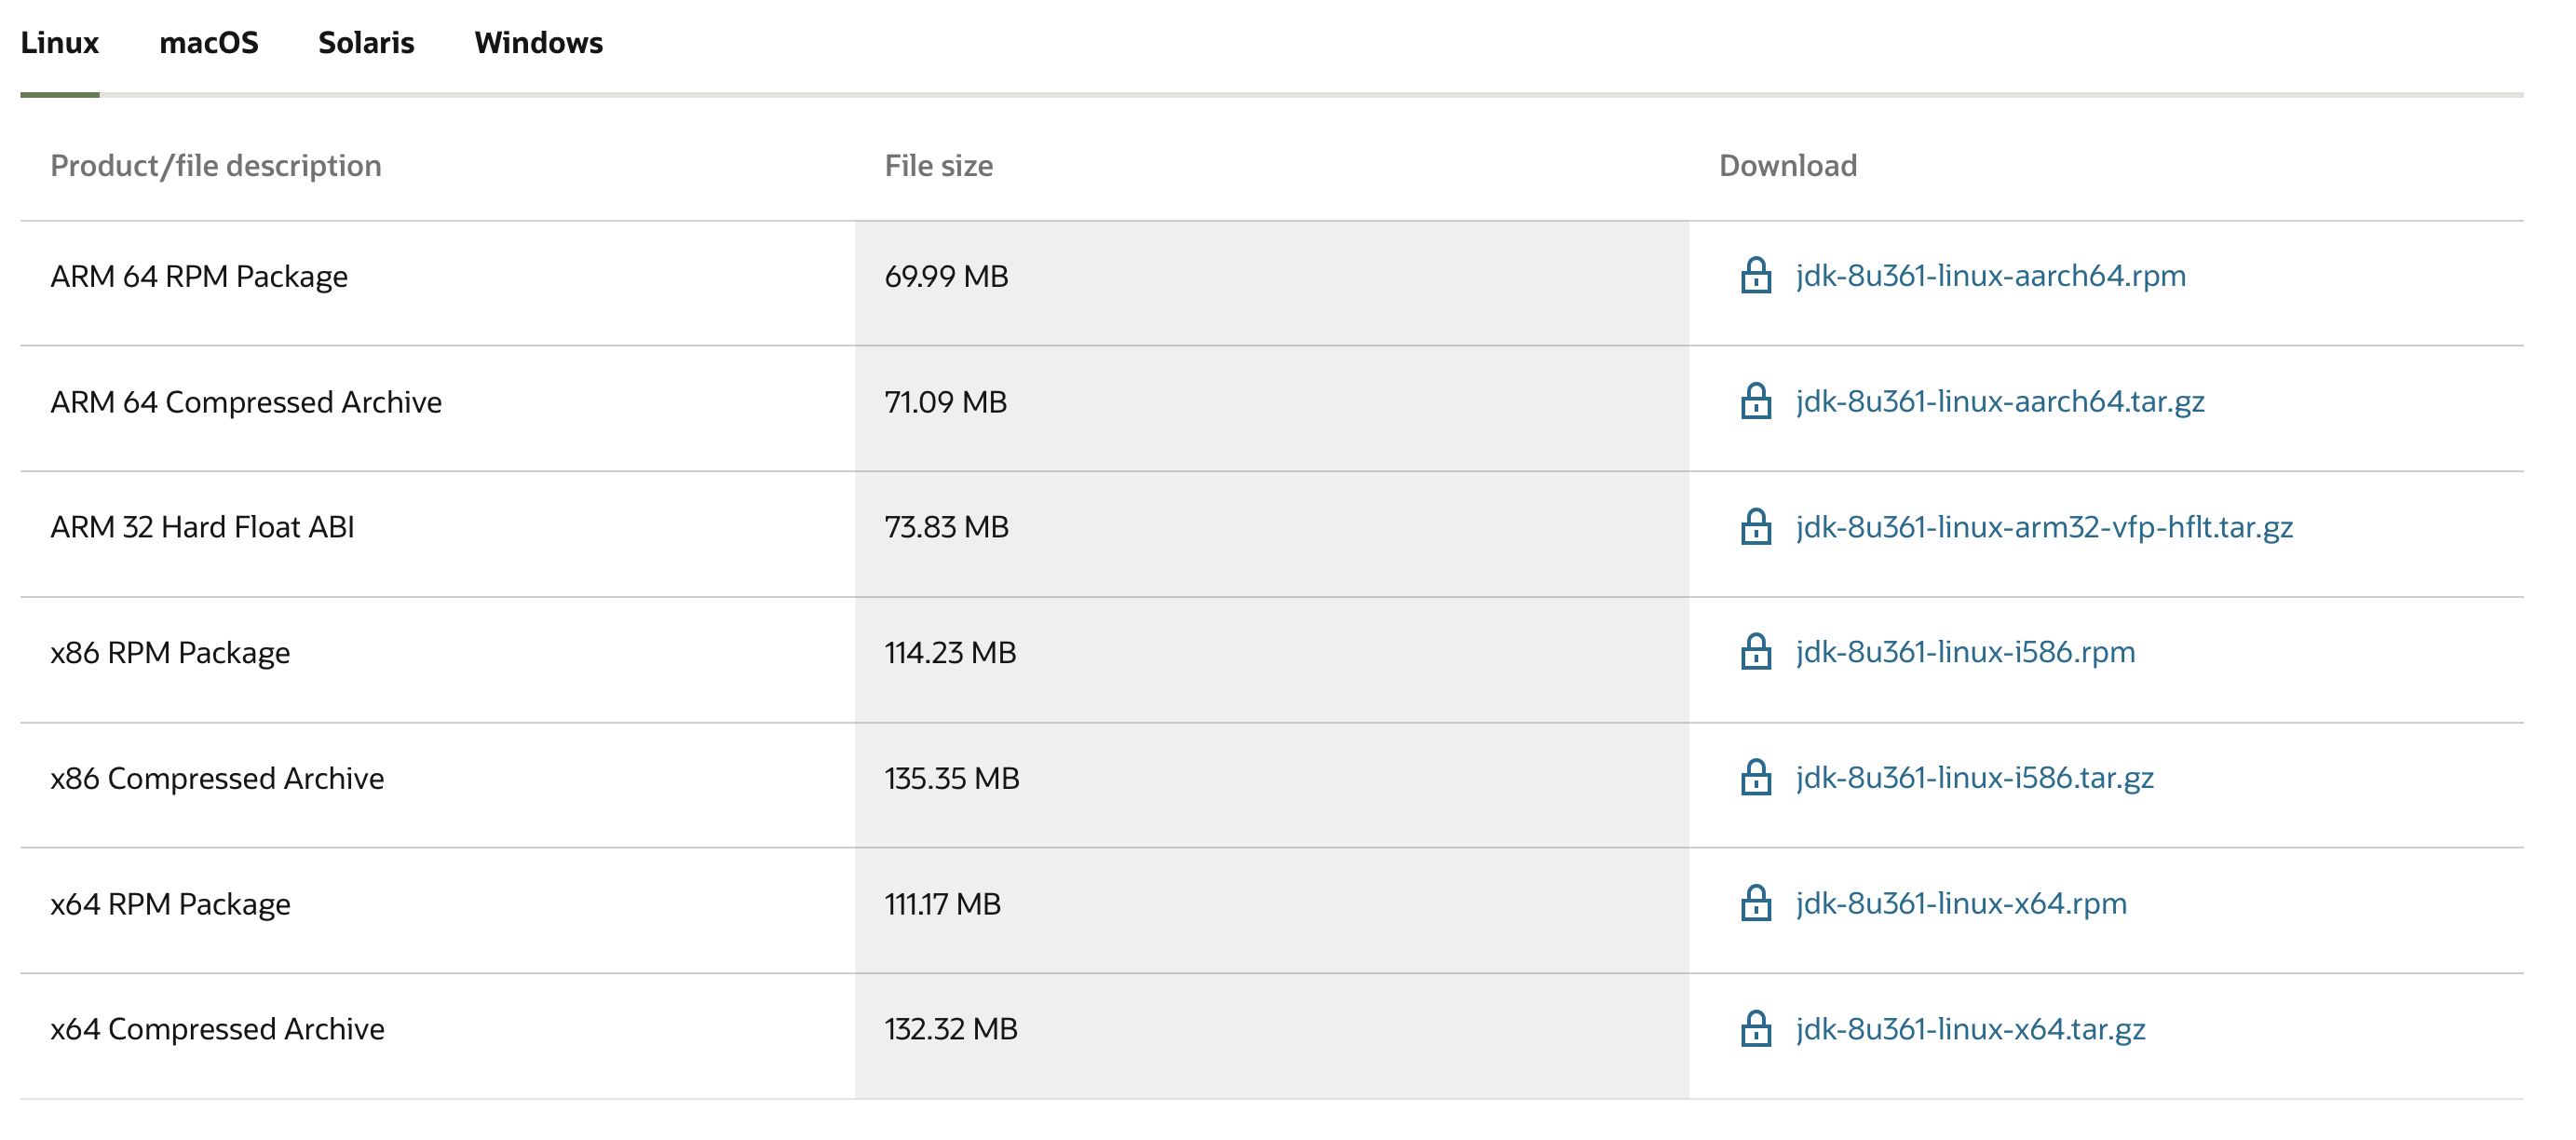Switch to the Solaris tab

pos(365,43)
